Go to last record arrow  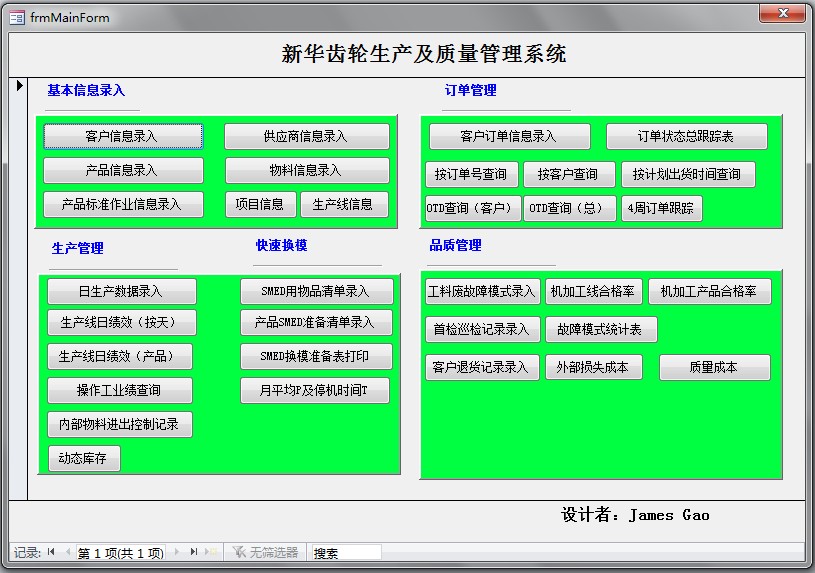(194, 552)
